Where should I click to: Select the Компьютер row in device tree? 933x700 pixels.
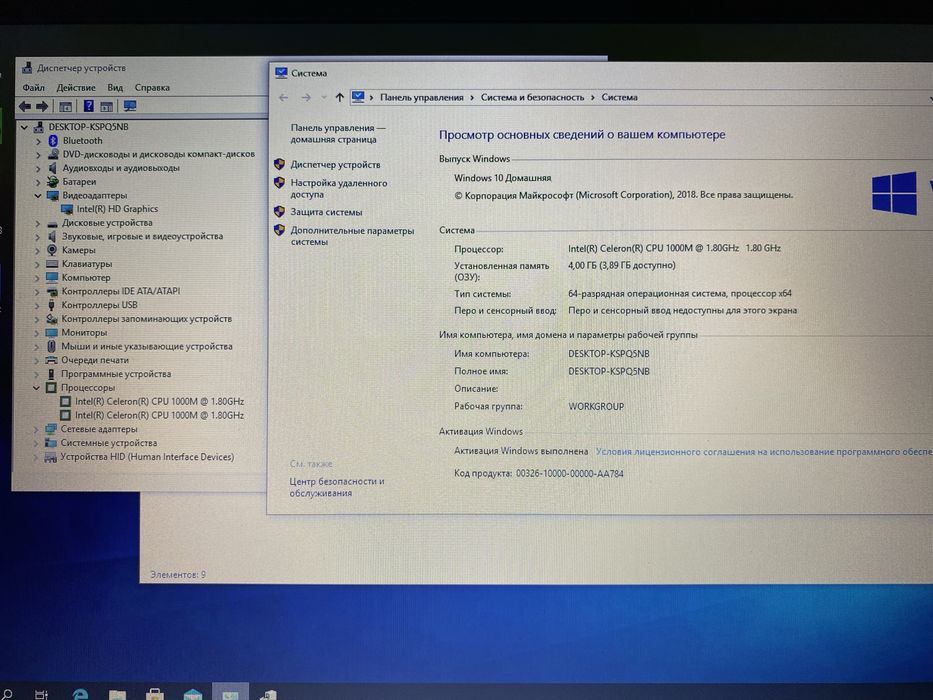click(x=86, y=277)
